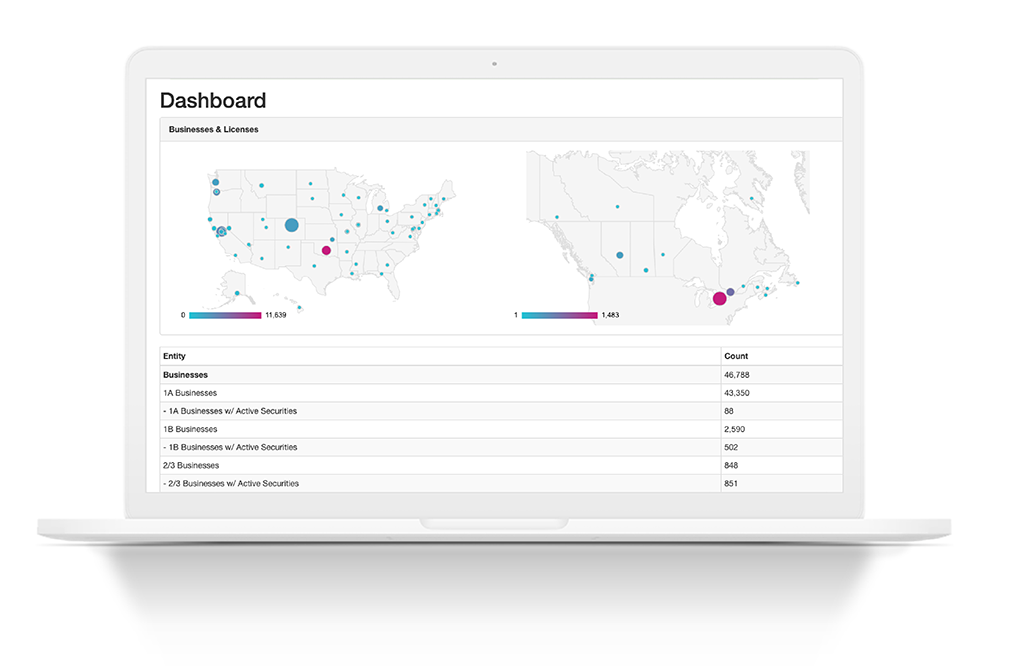This screenshot has width=1024, height=669.
Task: Select the large blue bubble in central US
Action: coord(292,225)
